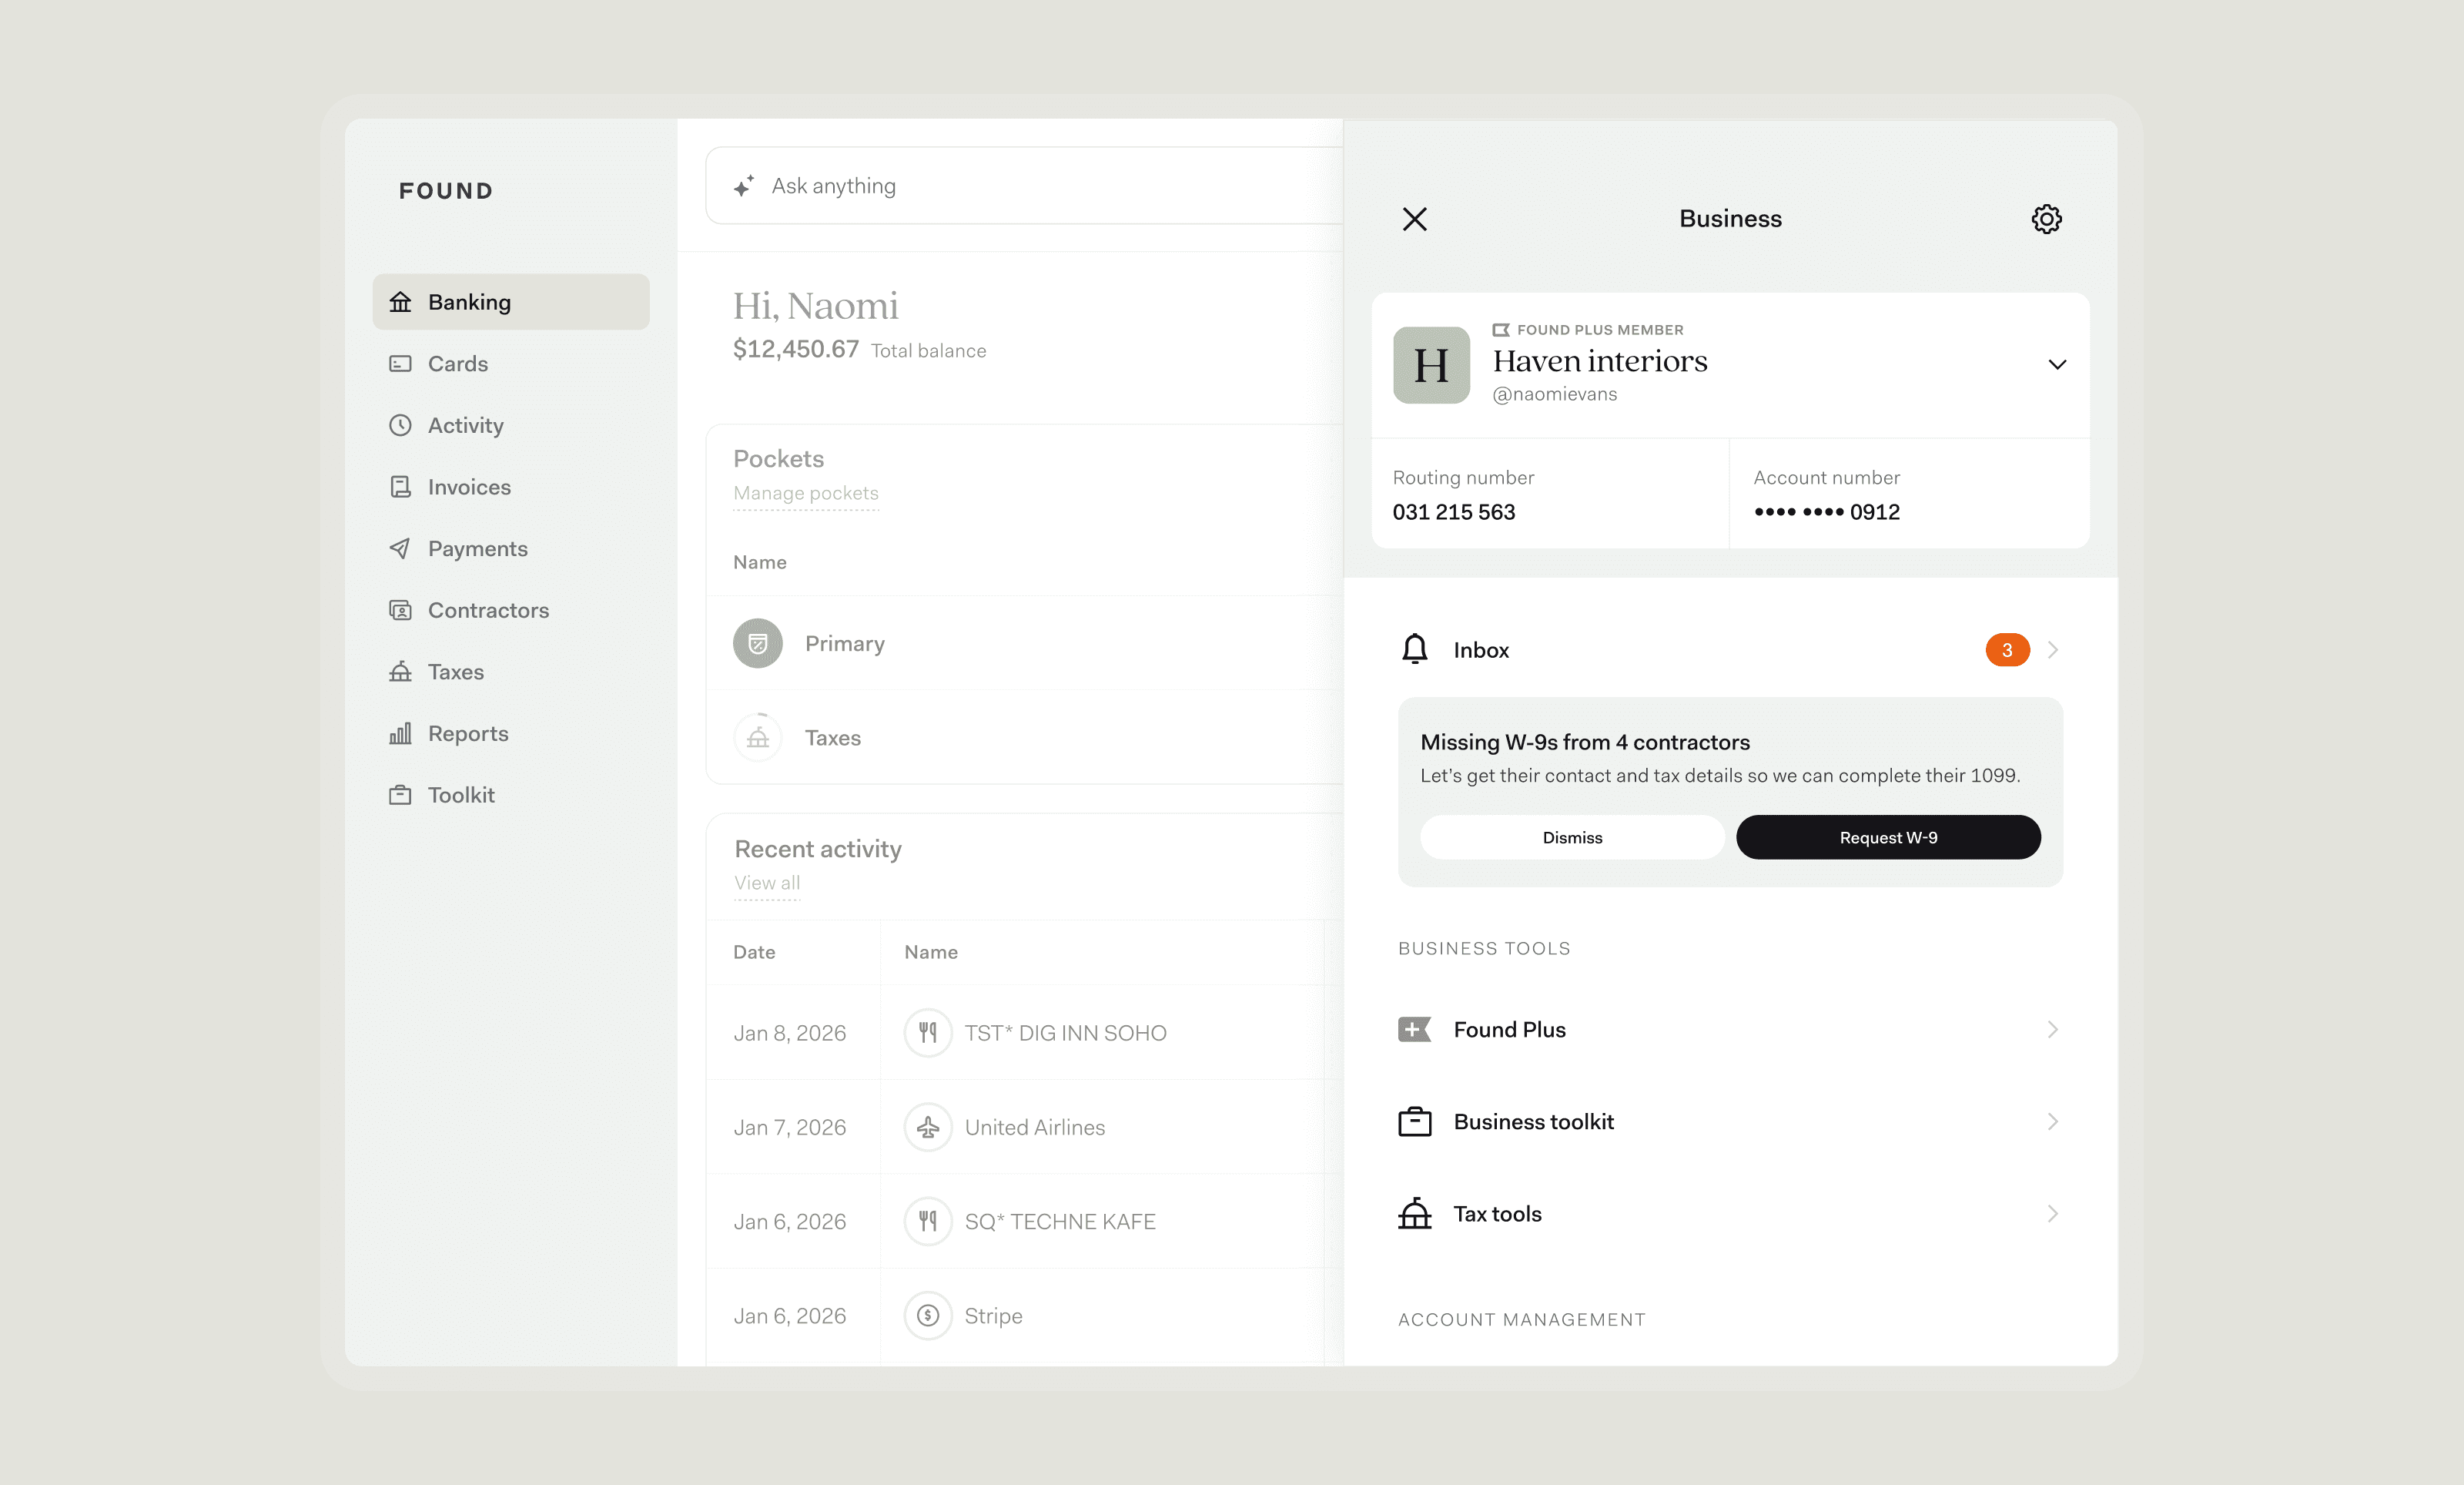Click the Business toolkit briefcase icon
This screenshot has width=2464, height=1485.
1414,1122
